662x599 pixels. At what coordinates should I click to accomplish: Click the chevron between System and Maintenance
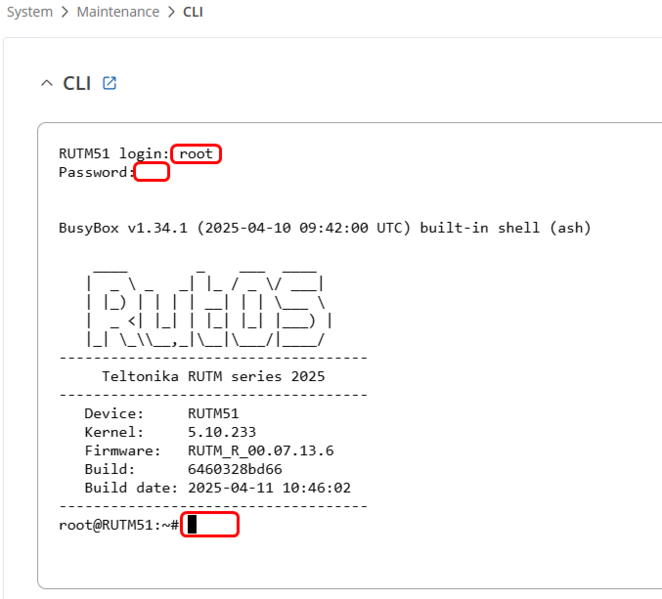(x=65, y=12)
